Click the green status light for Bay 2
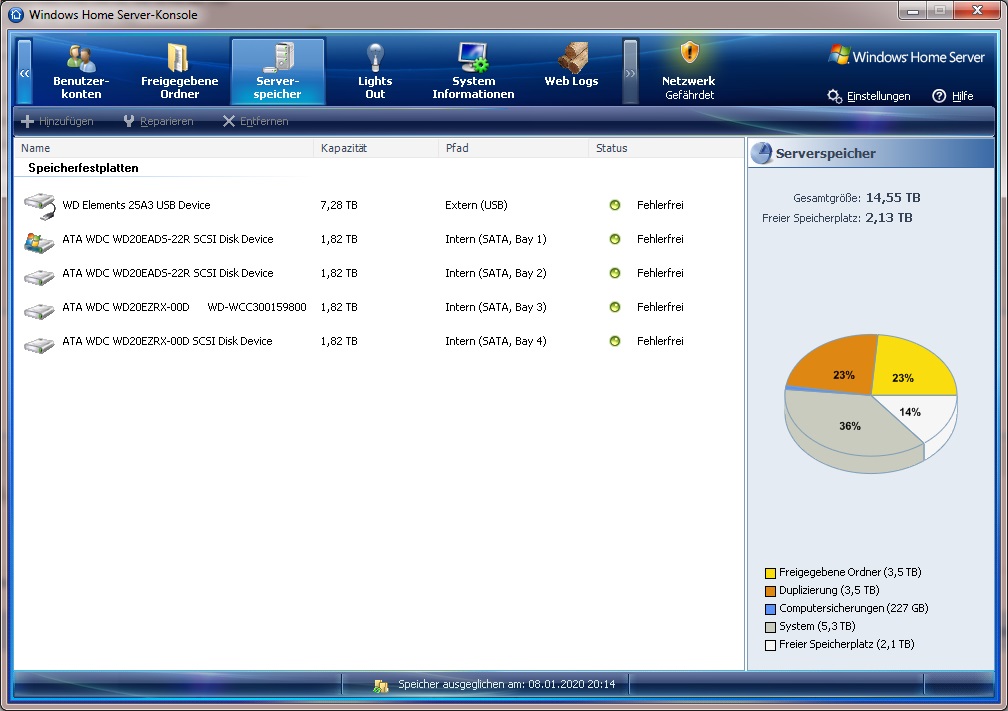Screen dimensions: 1008x711 tap(615, 273)
